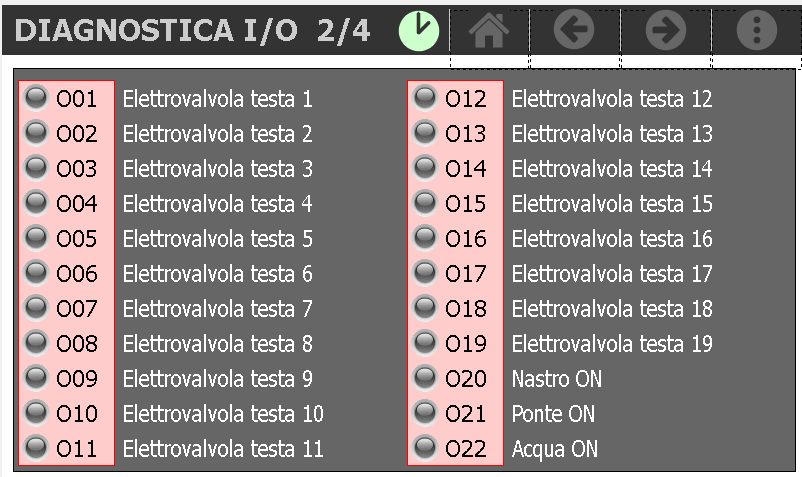Select the Elettrovalvola testa 3 label
Screen dimensions: 802x477
coord(217,169)
